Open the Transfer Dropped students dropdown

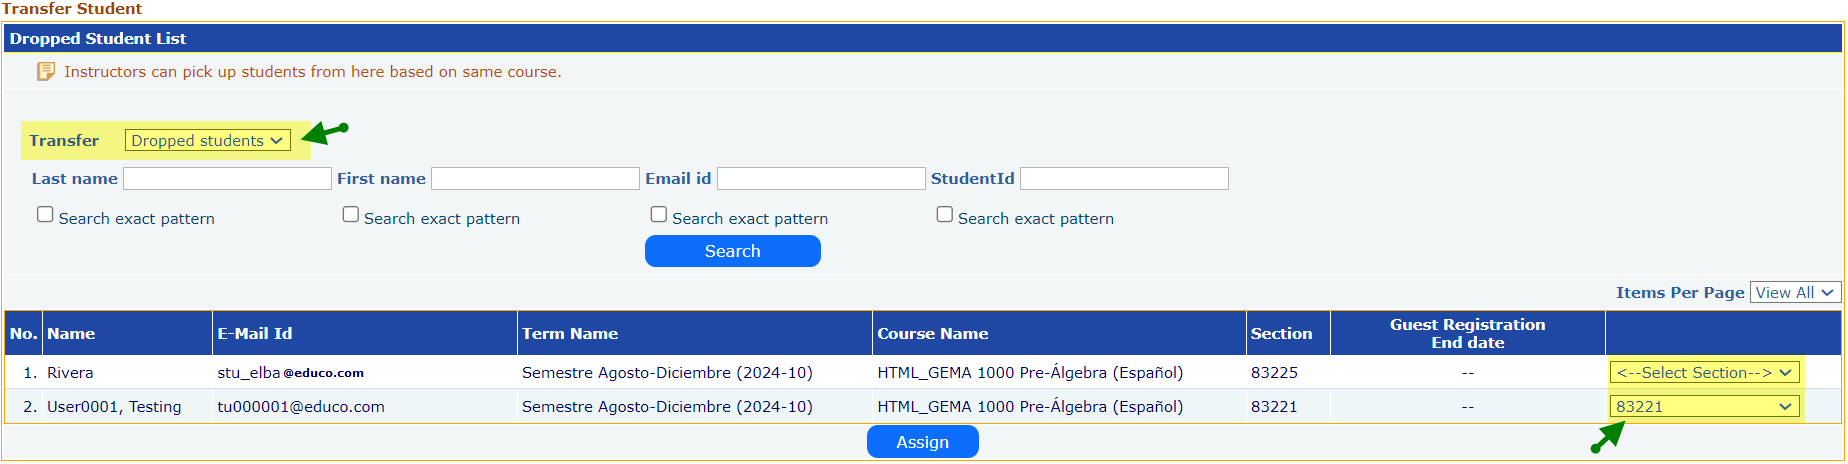(207, 141)
